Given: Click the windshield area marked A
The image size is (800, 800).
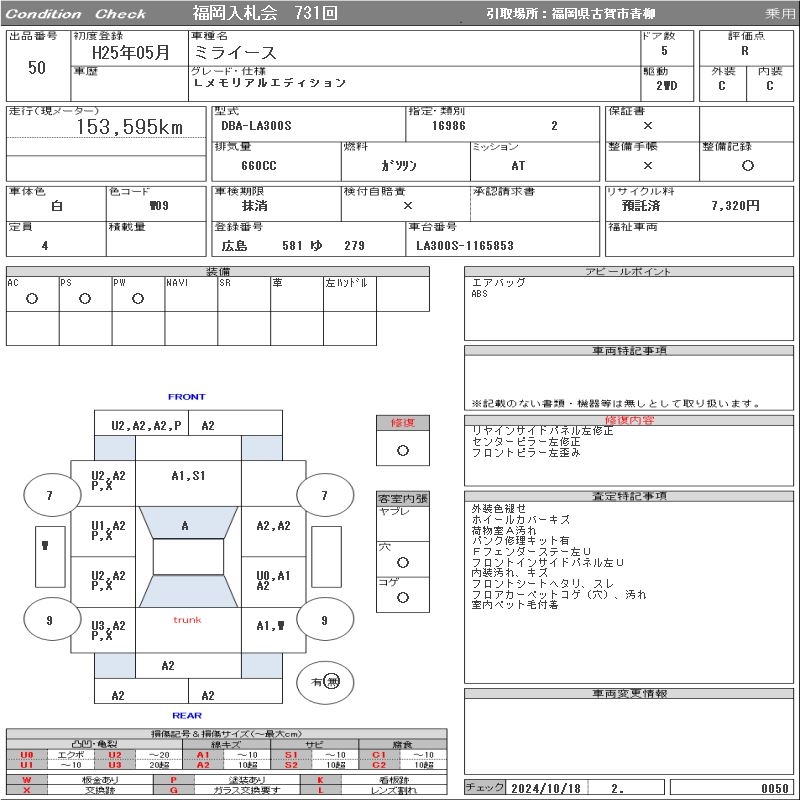Looking at the screenshot, I should coord(187,526).
